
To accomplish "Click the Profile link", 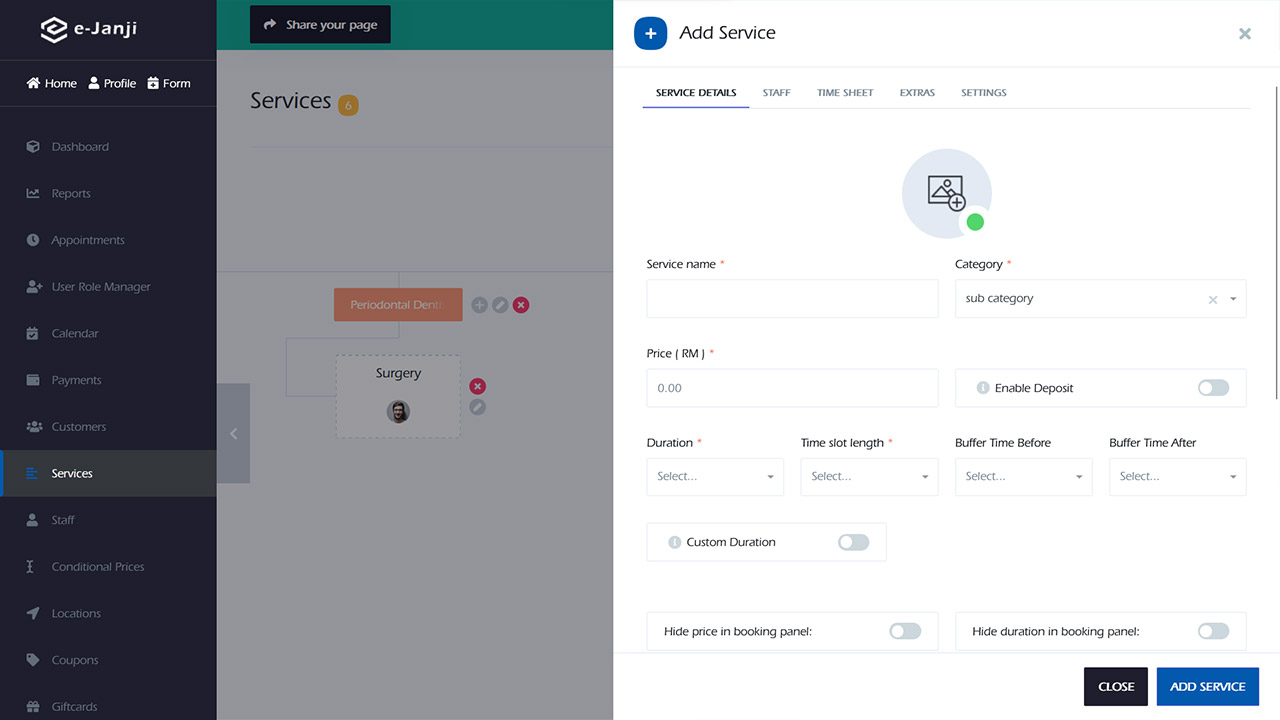I will point(112,83).
